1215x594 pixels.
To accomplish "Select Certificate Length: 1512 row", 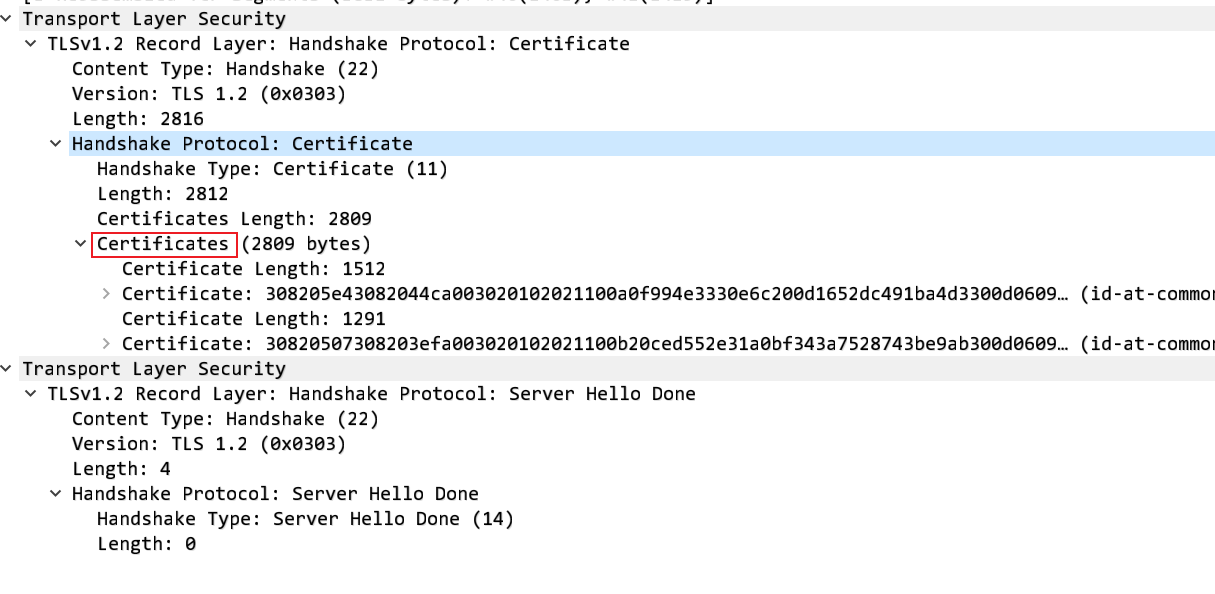I will [253, 269].
